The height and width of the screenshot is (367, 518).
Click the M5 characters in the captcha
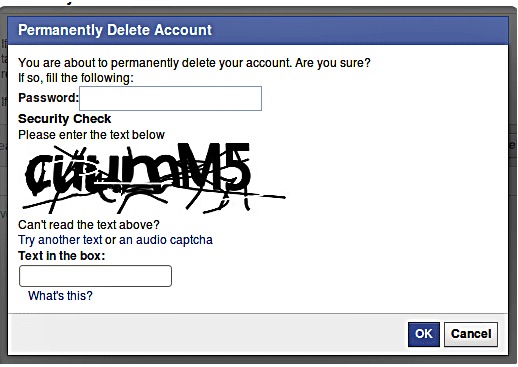coord(213,167)
